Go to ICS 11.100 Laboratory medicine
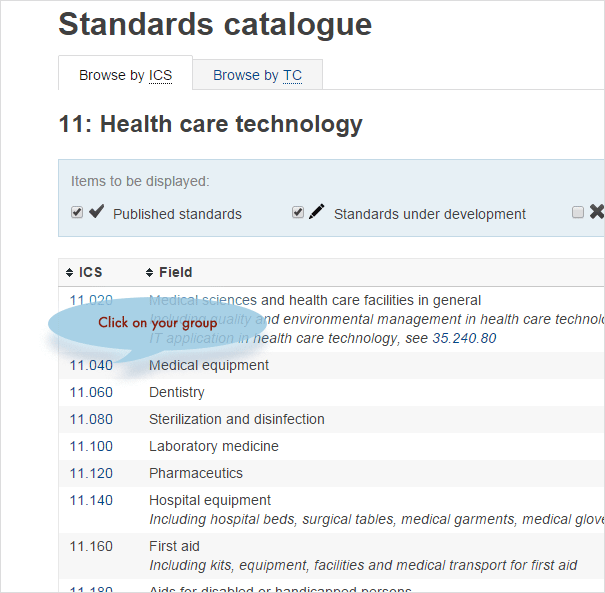Viewport: 605px width, 593px height. (x=91, y=447)
